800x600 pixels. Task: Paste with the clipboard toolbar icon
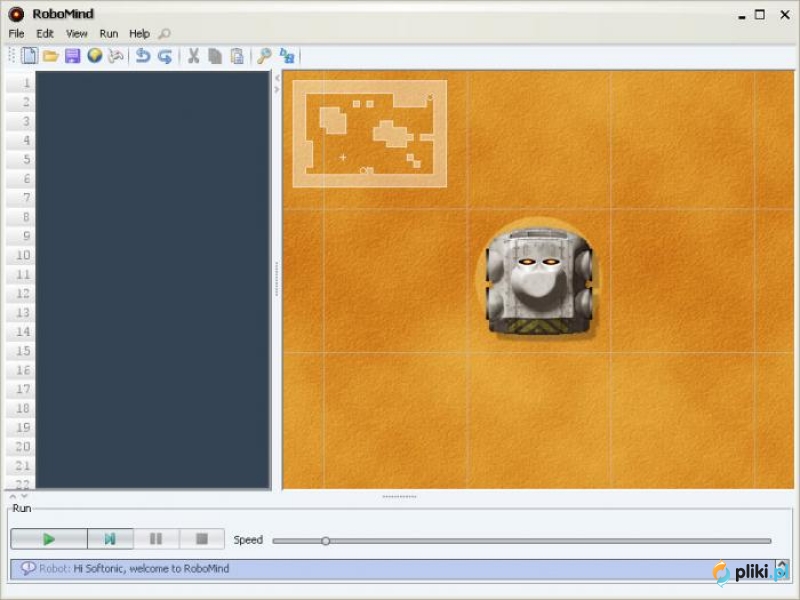coord(237,56)
